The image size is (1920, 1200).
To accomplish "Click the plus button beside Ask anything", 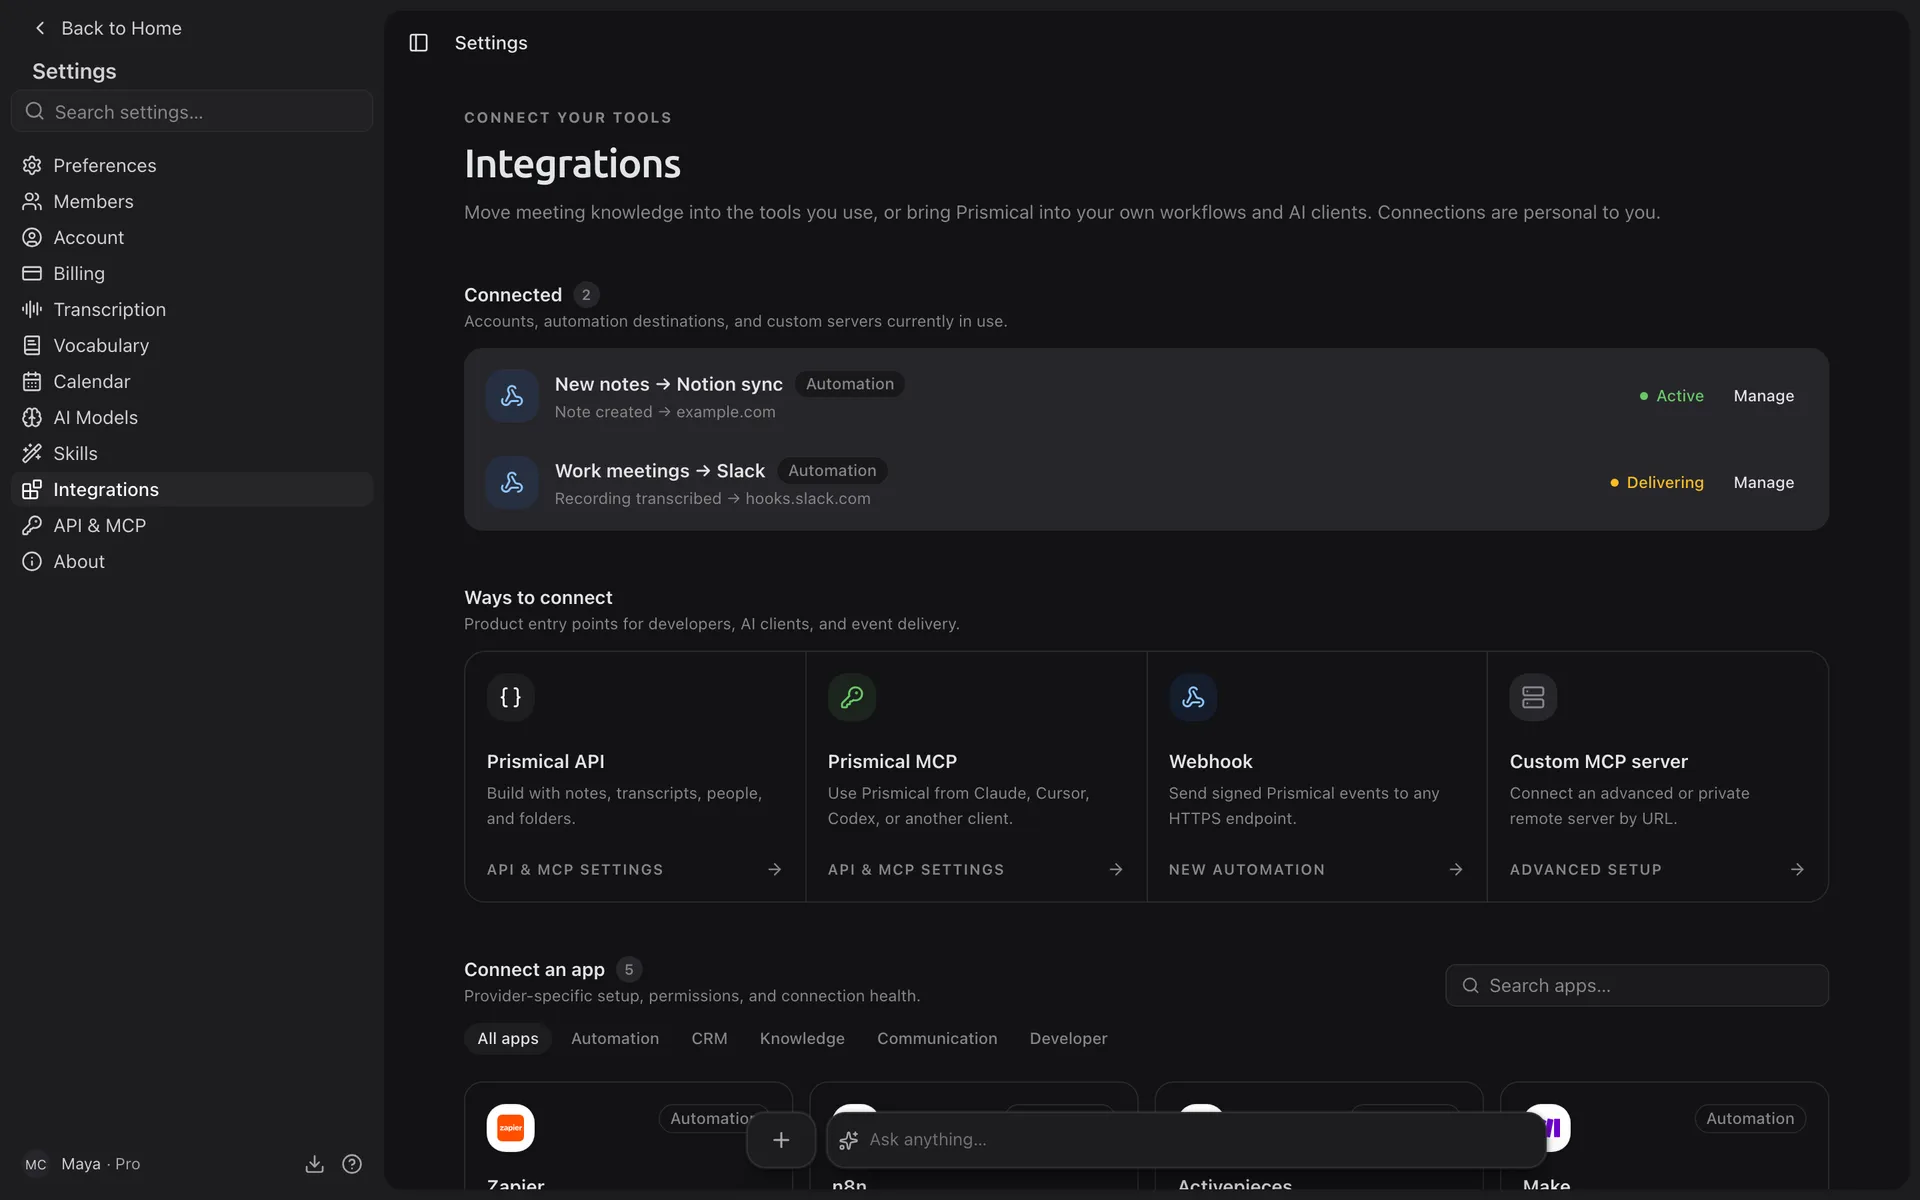I will [x=781, y=1140].
